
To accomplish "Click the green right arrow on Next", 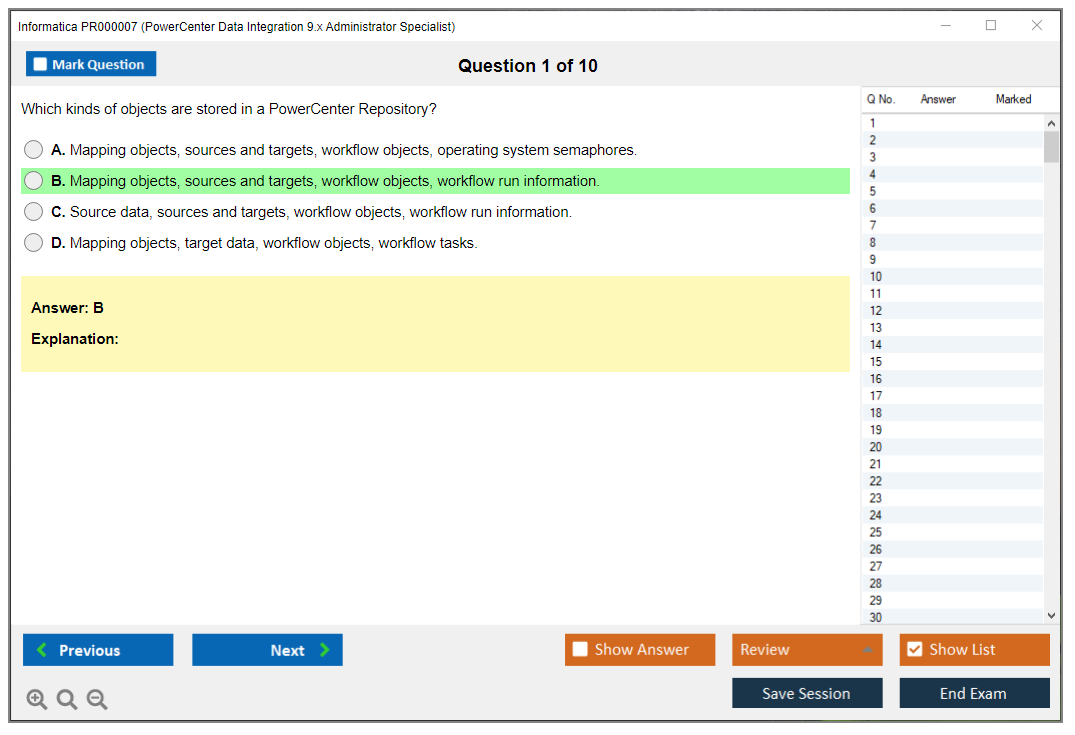I will point(325,650).
